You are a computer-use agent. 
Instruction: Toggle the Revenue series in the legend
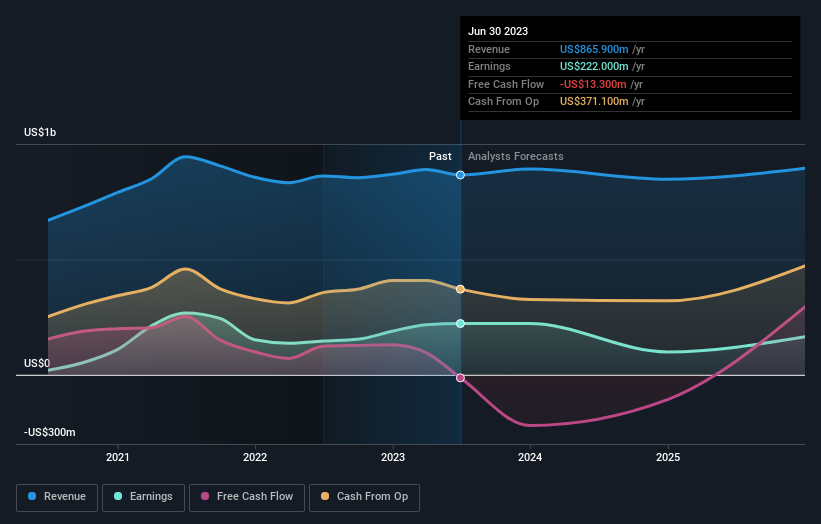57,497
